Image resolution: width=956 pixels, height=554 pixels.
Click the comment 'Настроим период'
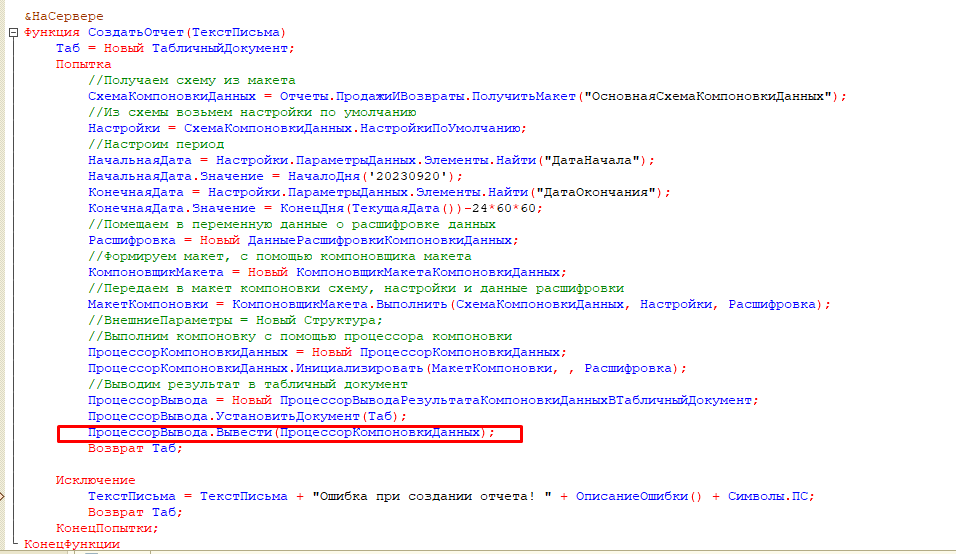tap(156, 144)
